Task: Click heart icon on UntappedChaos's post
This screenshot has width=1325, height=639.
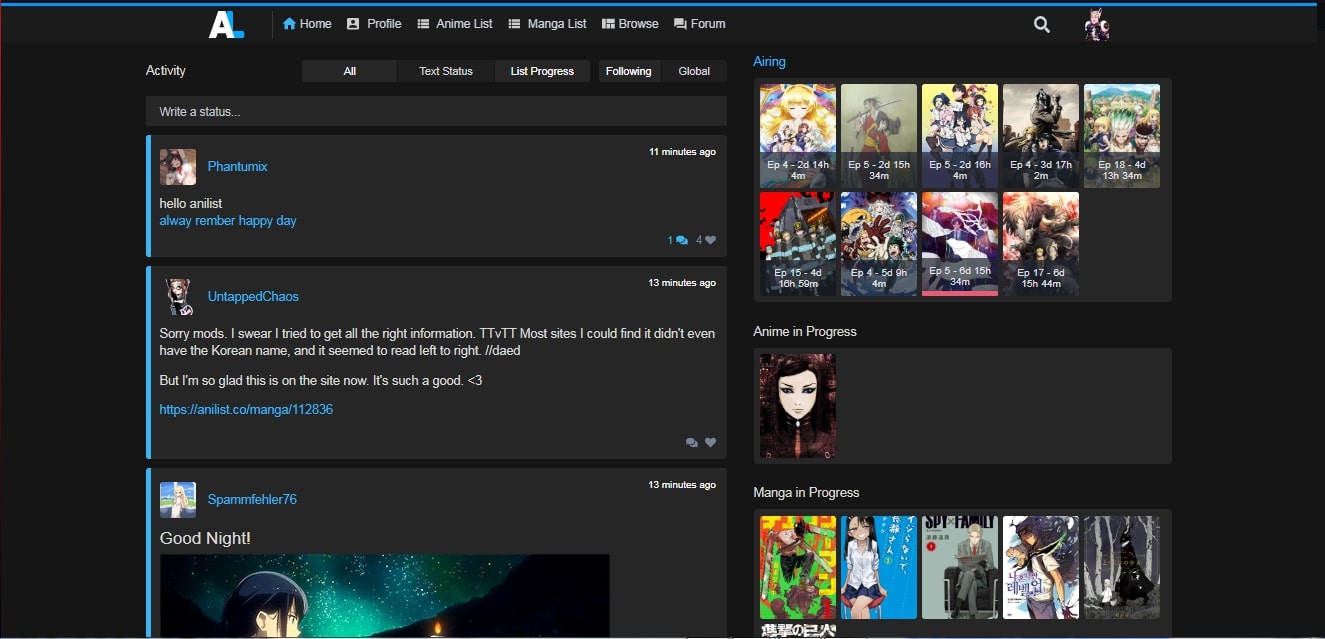Action: tap(711, 442)
